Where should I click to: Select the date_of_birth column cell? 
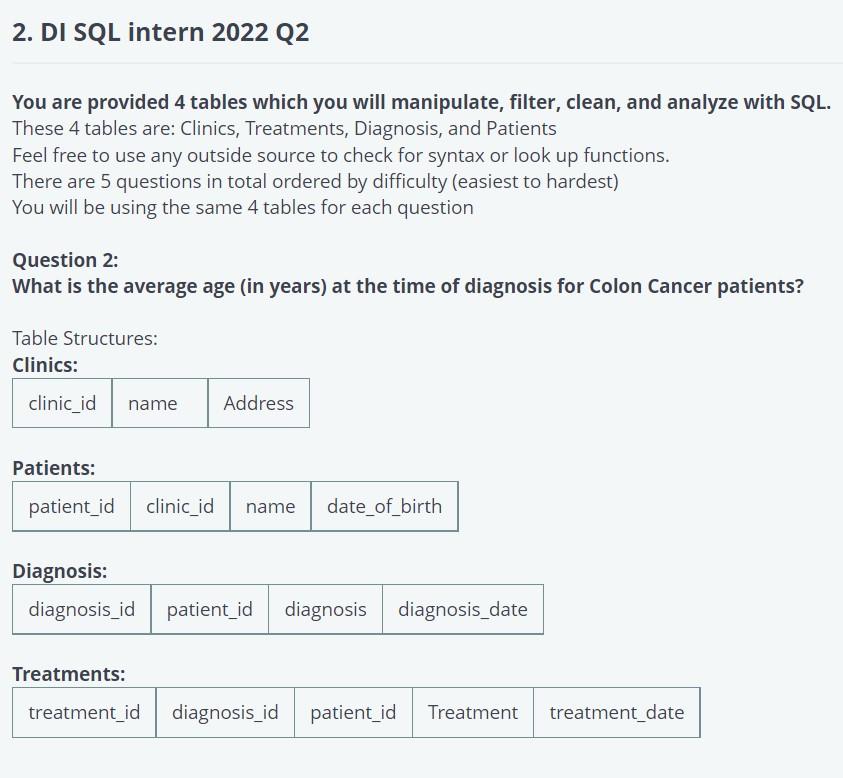(x=384, y=506)
